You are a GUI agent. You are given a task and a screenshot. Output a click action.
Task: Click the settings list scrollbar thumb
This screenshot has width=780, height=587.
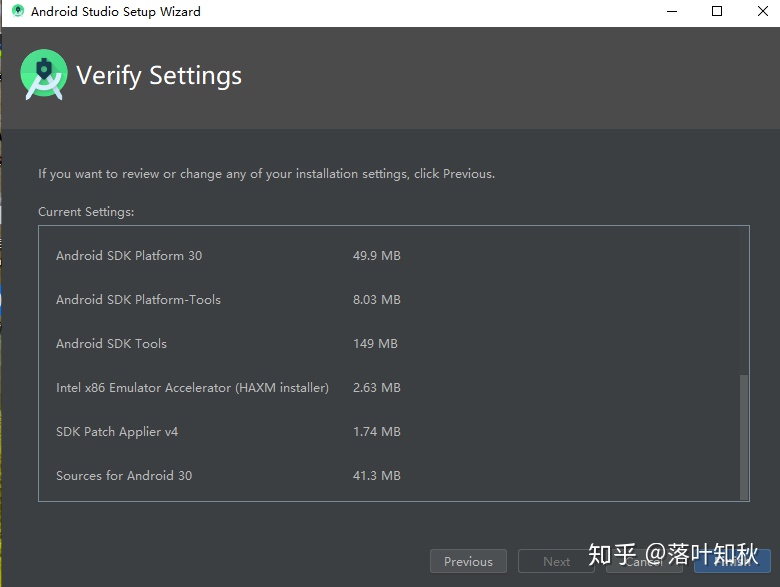pos(744,437)
